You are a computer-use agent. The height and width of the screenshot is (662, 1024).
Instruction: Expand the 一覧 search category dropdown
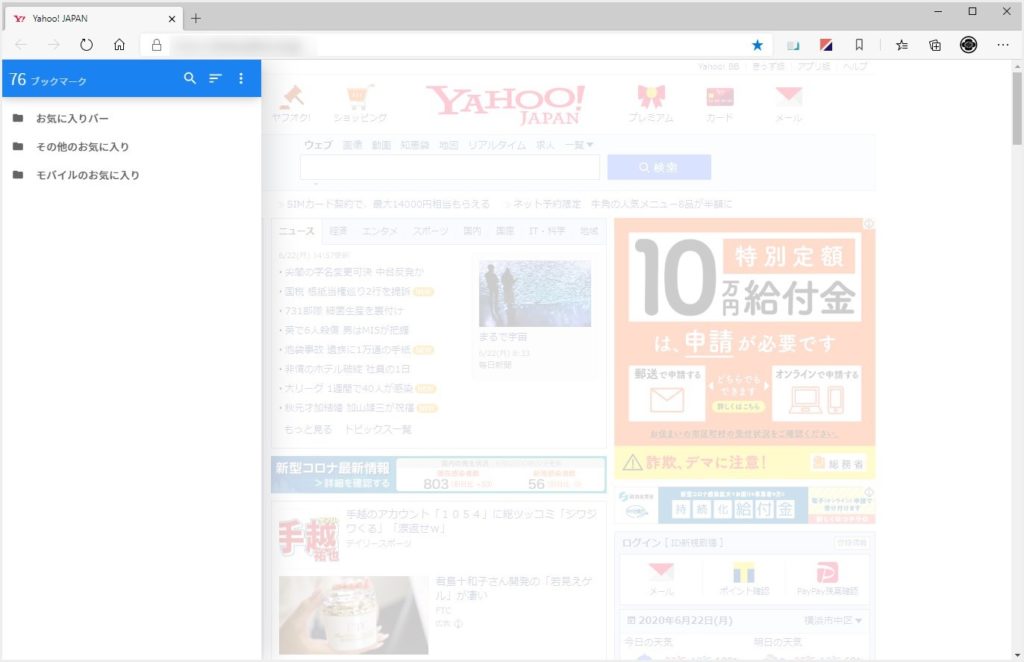pos(579,145)
